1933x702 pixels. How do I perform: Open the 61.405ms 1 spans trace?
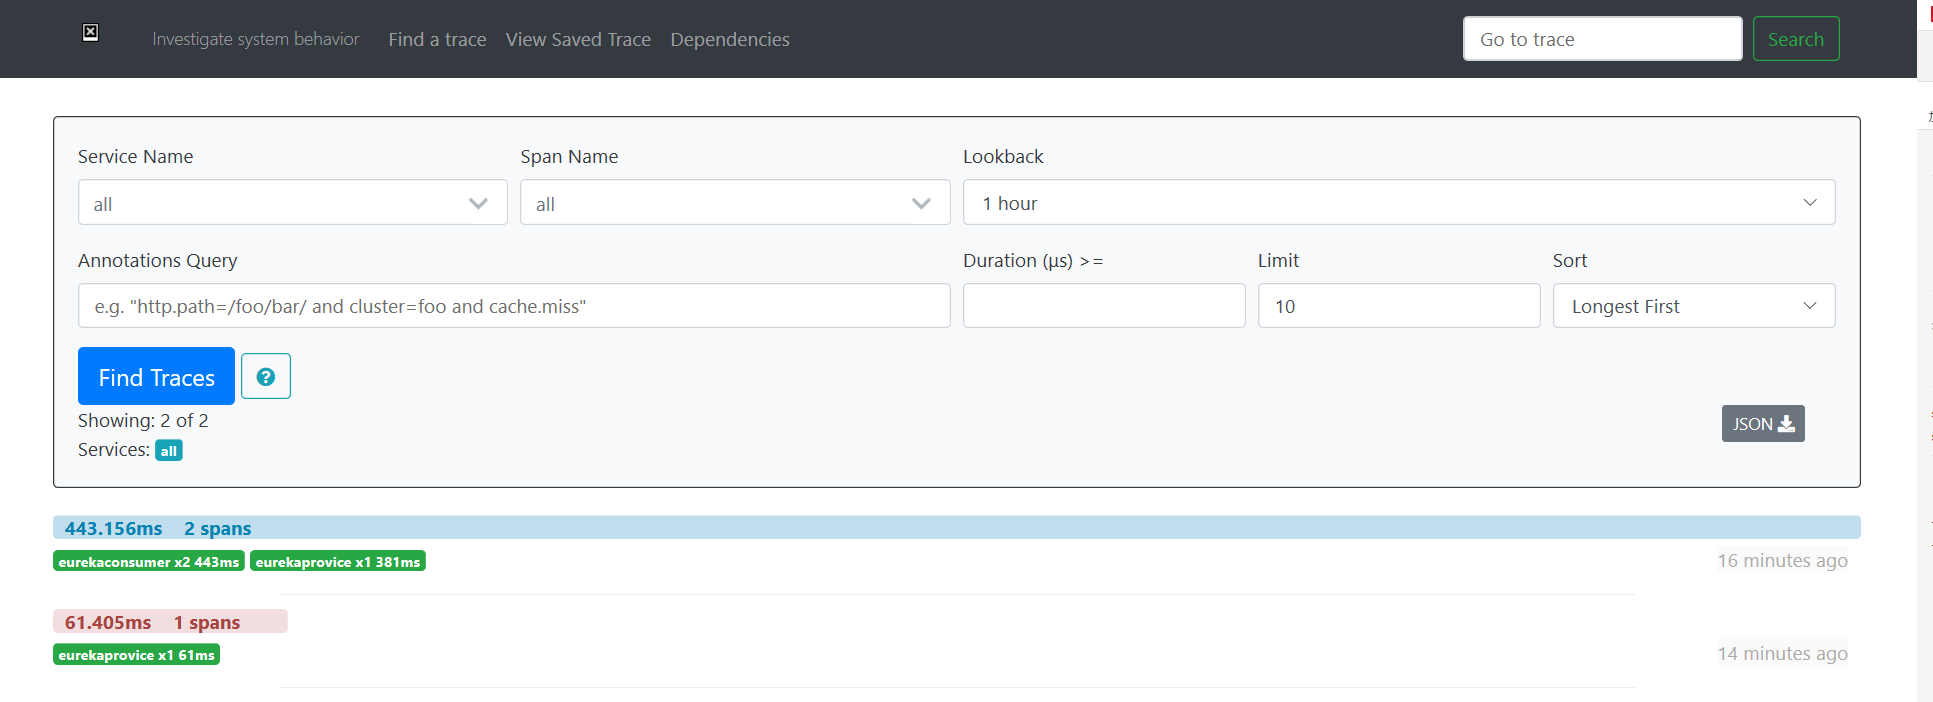pos(170,622)
